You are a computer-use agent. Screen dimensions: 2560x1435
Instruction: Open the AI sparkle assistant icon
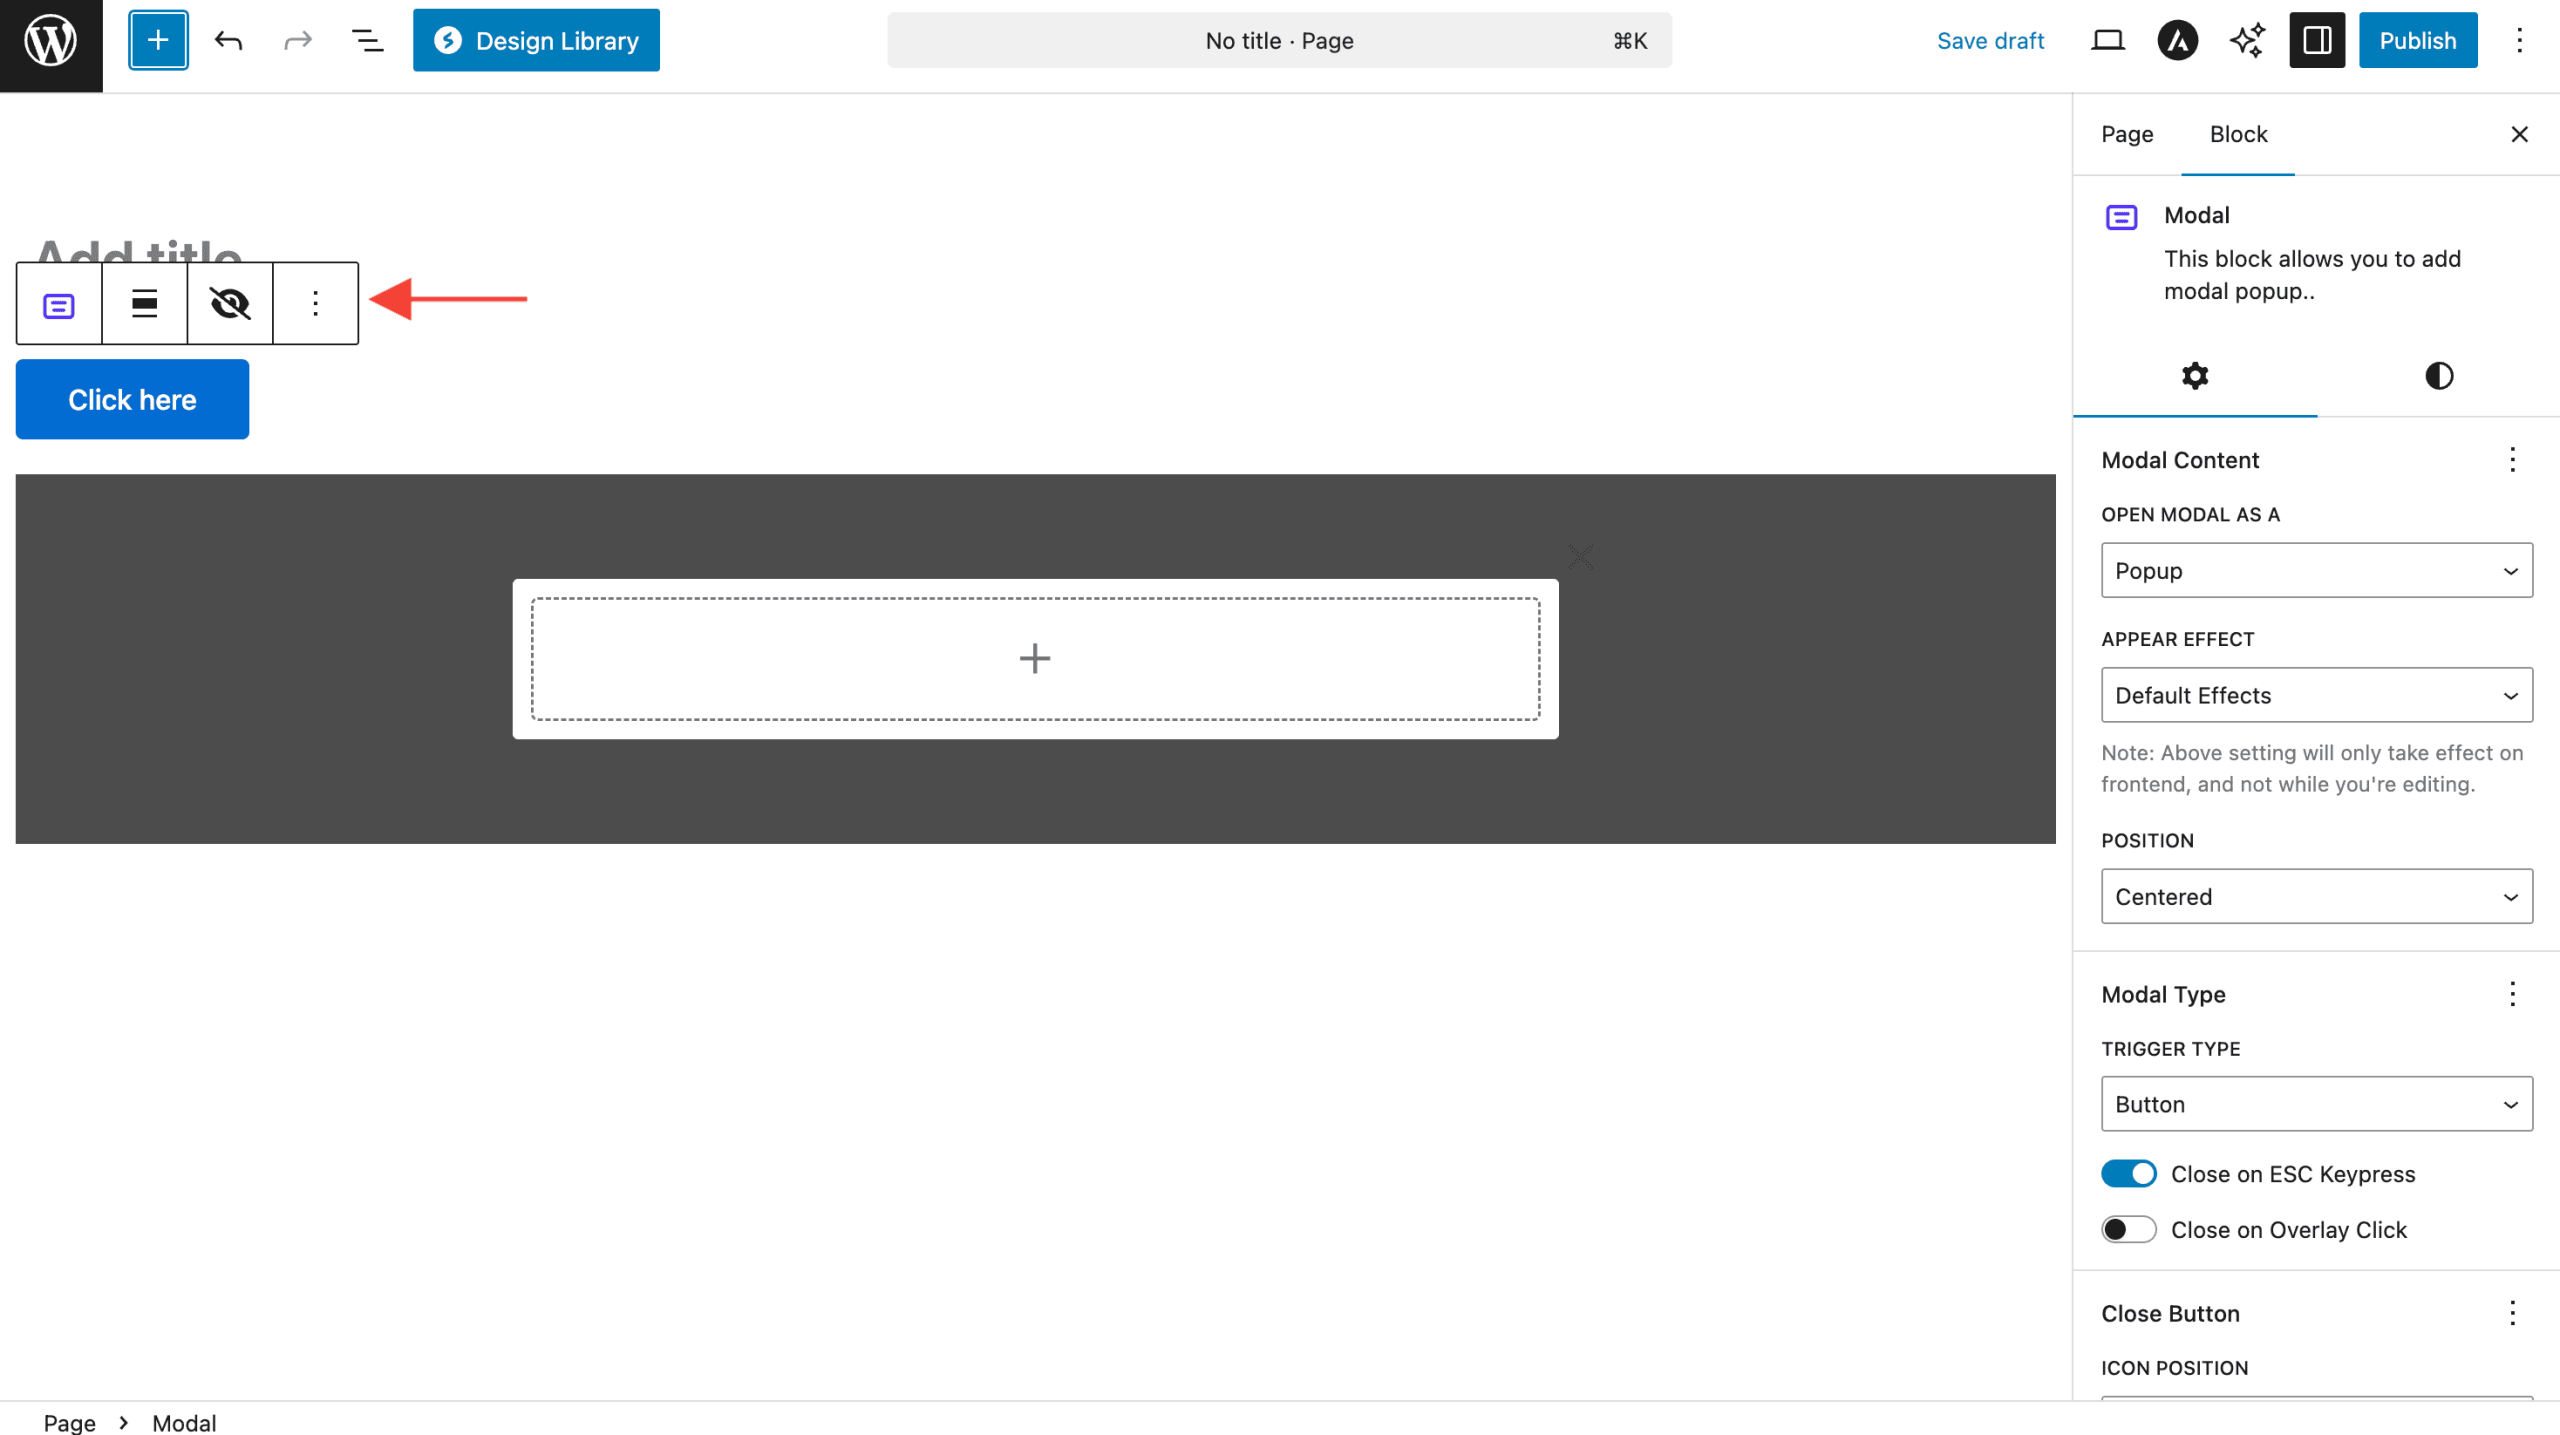2247,41
